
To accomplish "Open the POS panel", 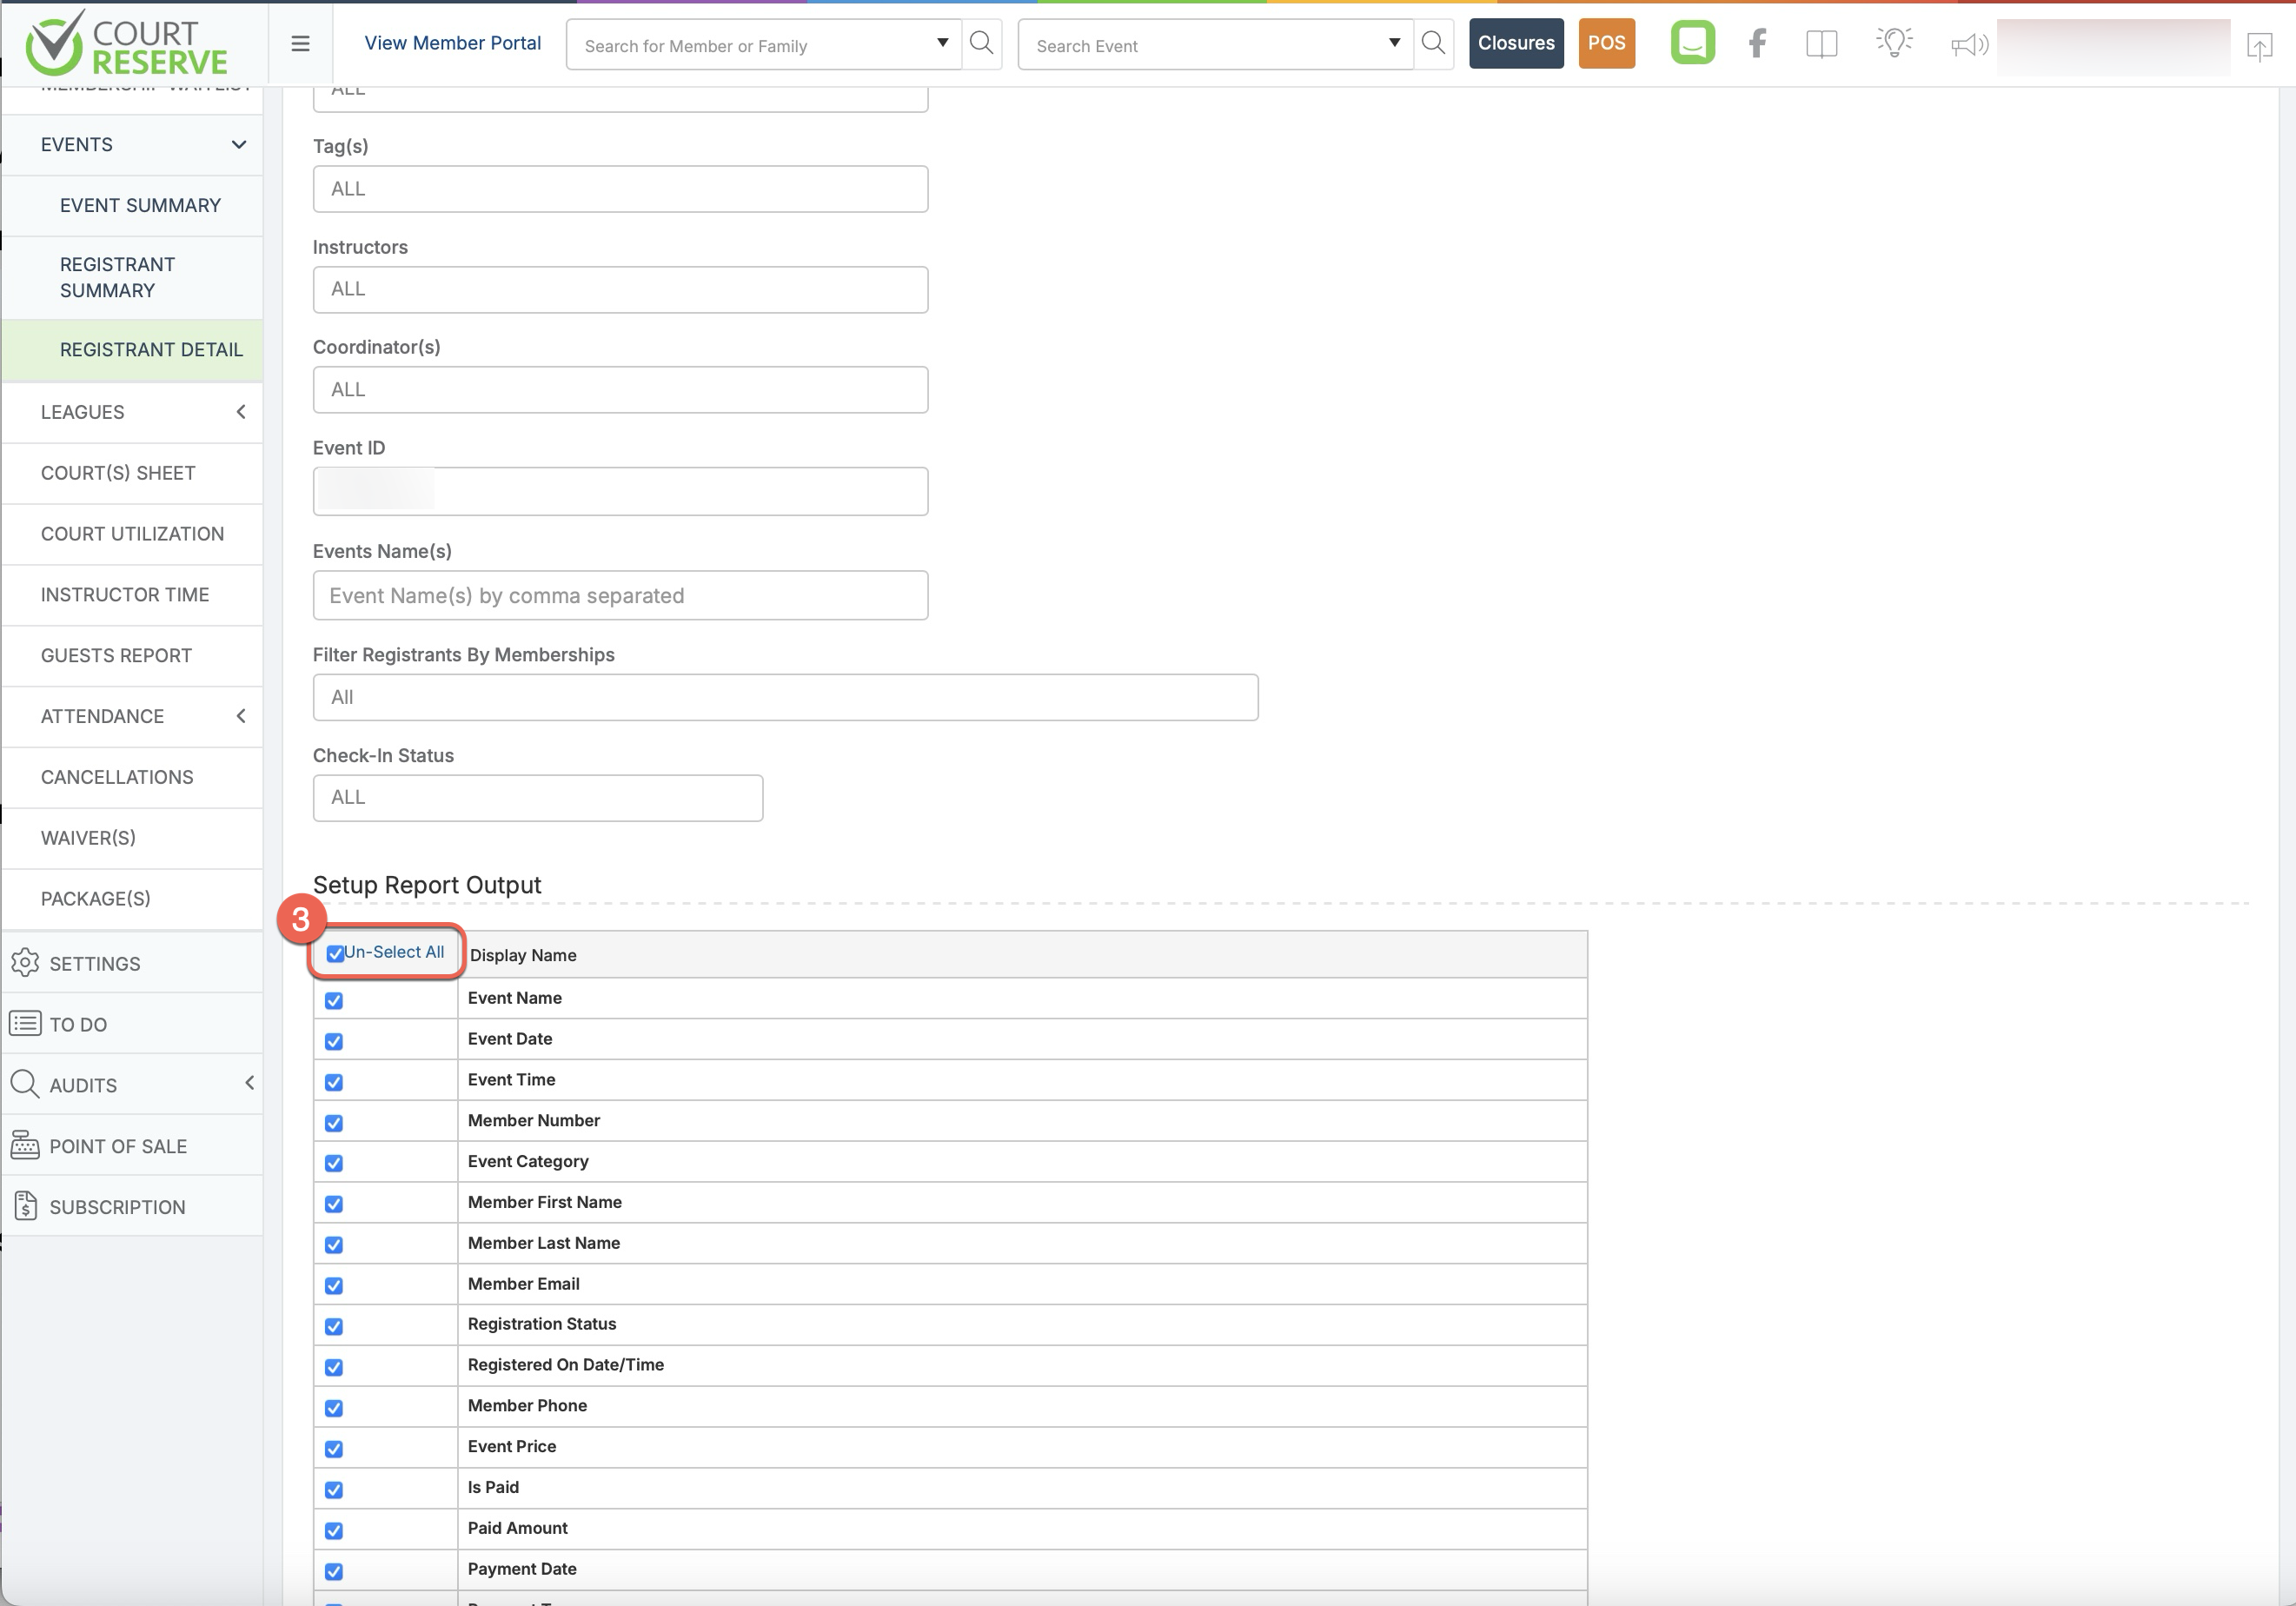I will click(x=1606, y=43).
